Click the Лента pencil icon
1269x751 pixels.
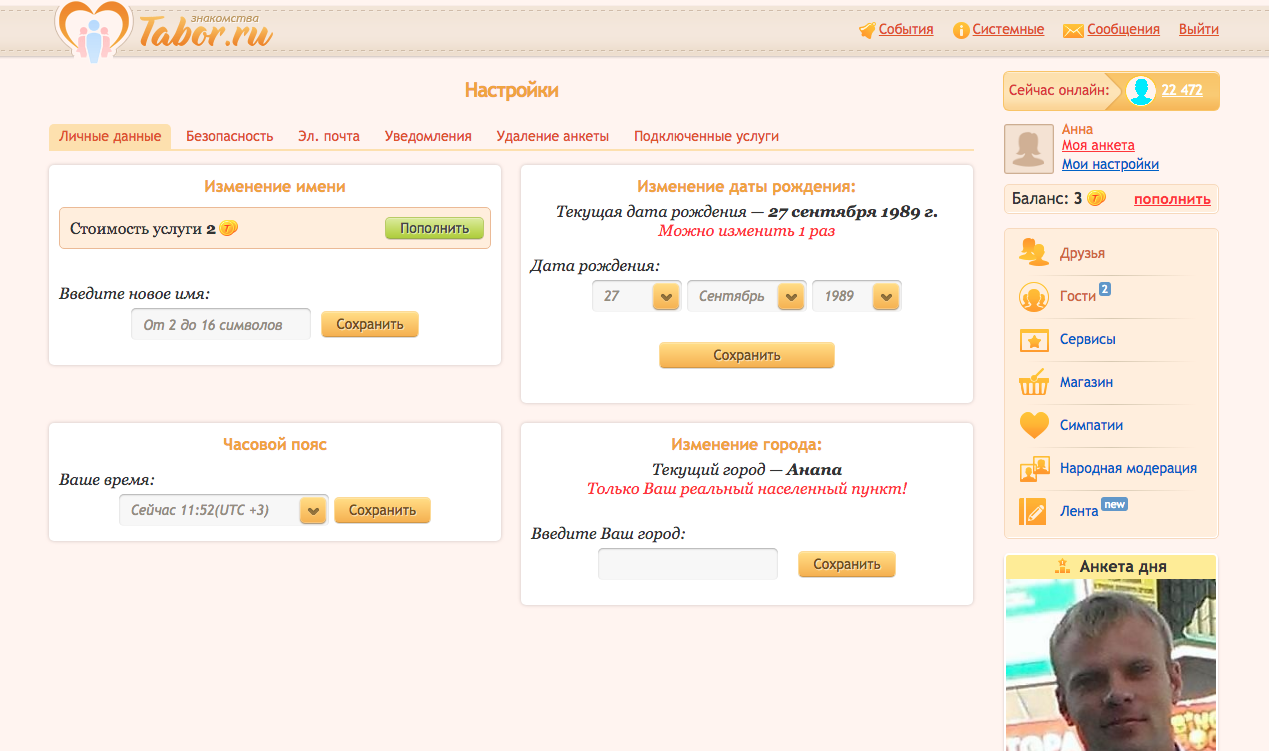pyautogui.click(x=1033, y=511)
